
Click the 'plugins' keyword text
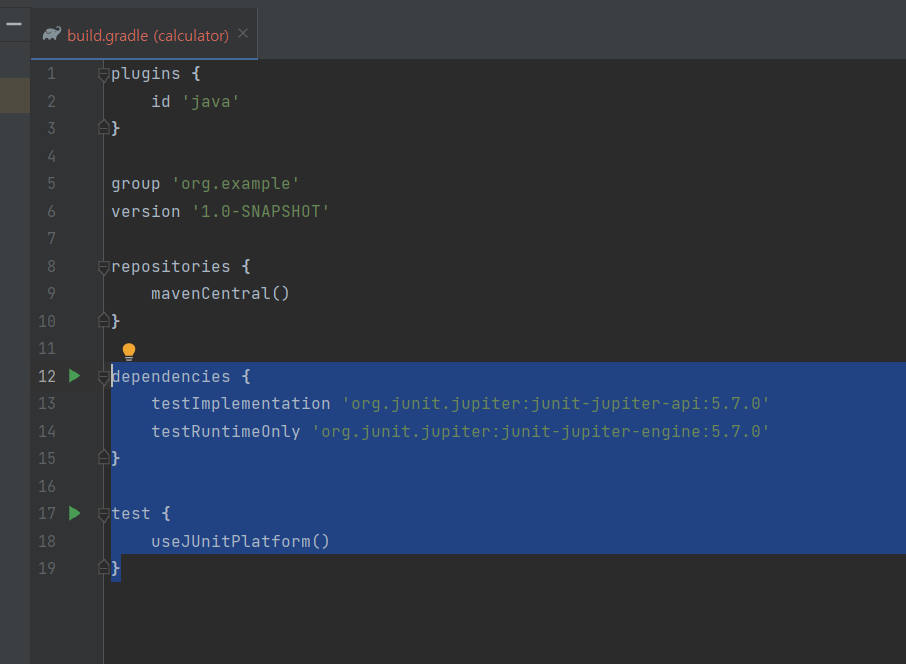146,74
